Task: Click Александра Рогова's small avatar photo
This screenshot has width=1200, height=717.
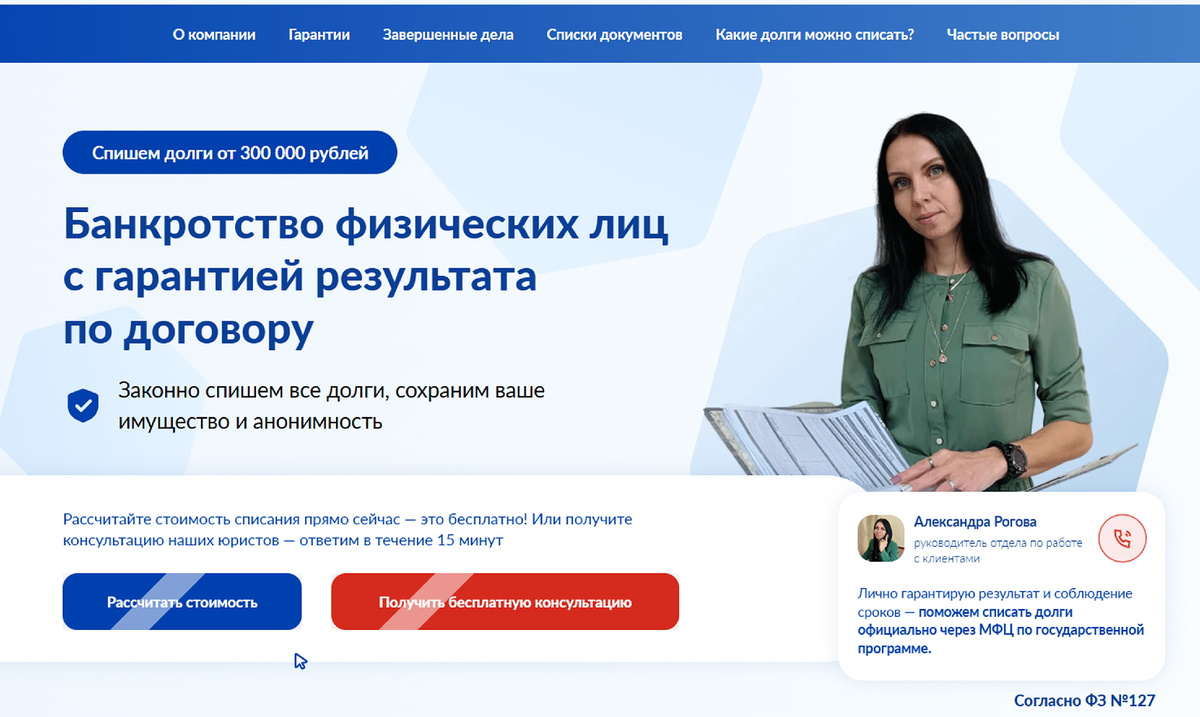Action: [881, 538]
